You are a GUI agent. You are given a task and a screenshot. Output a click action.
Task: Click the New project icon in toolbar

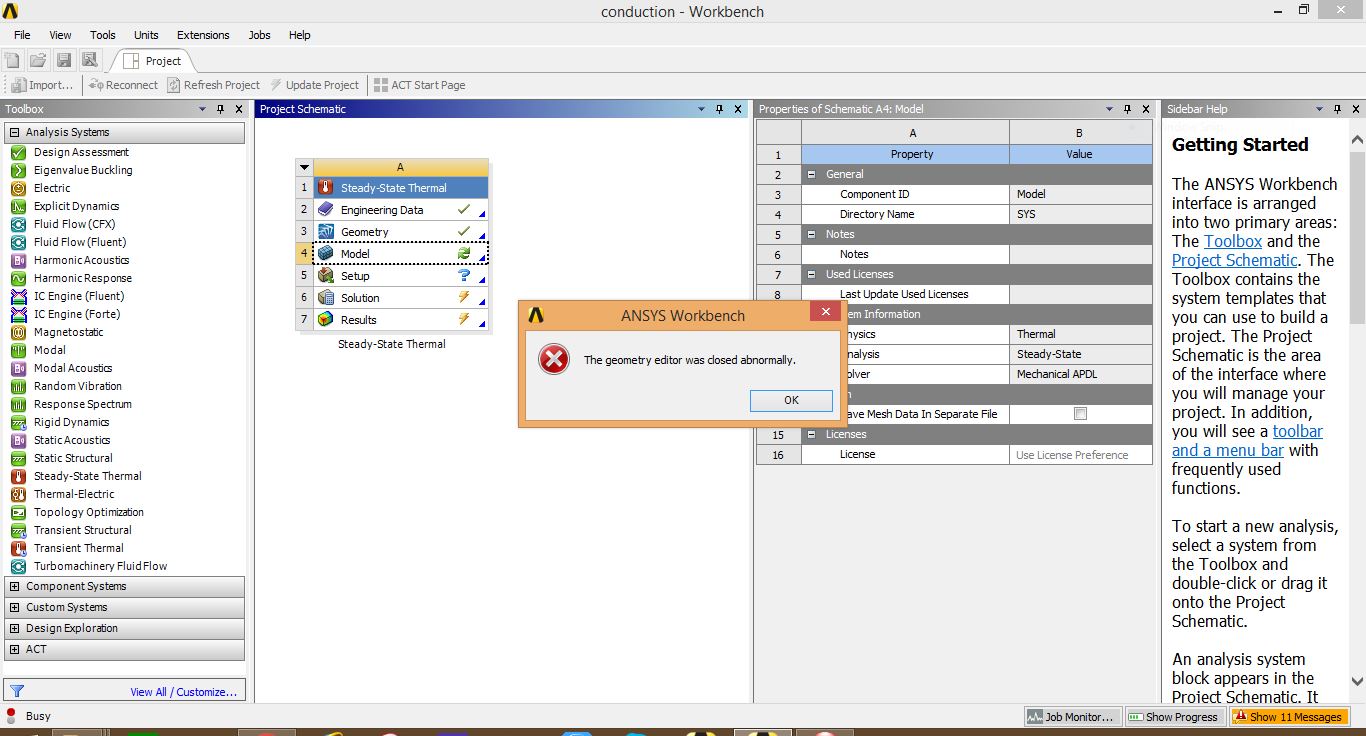13,61
